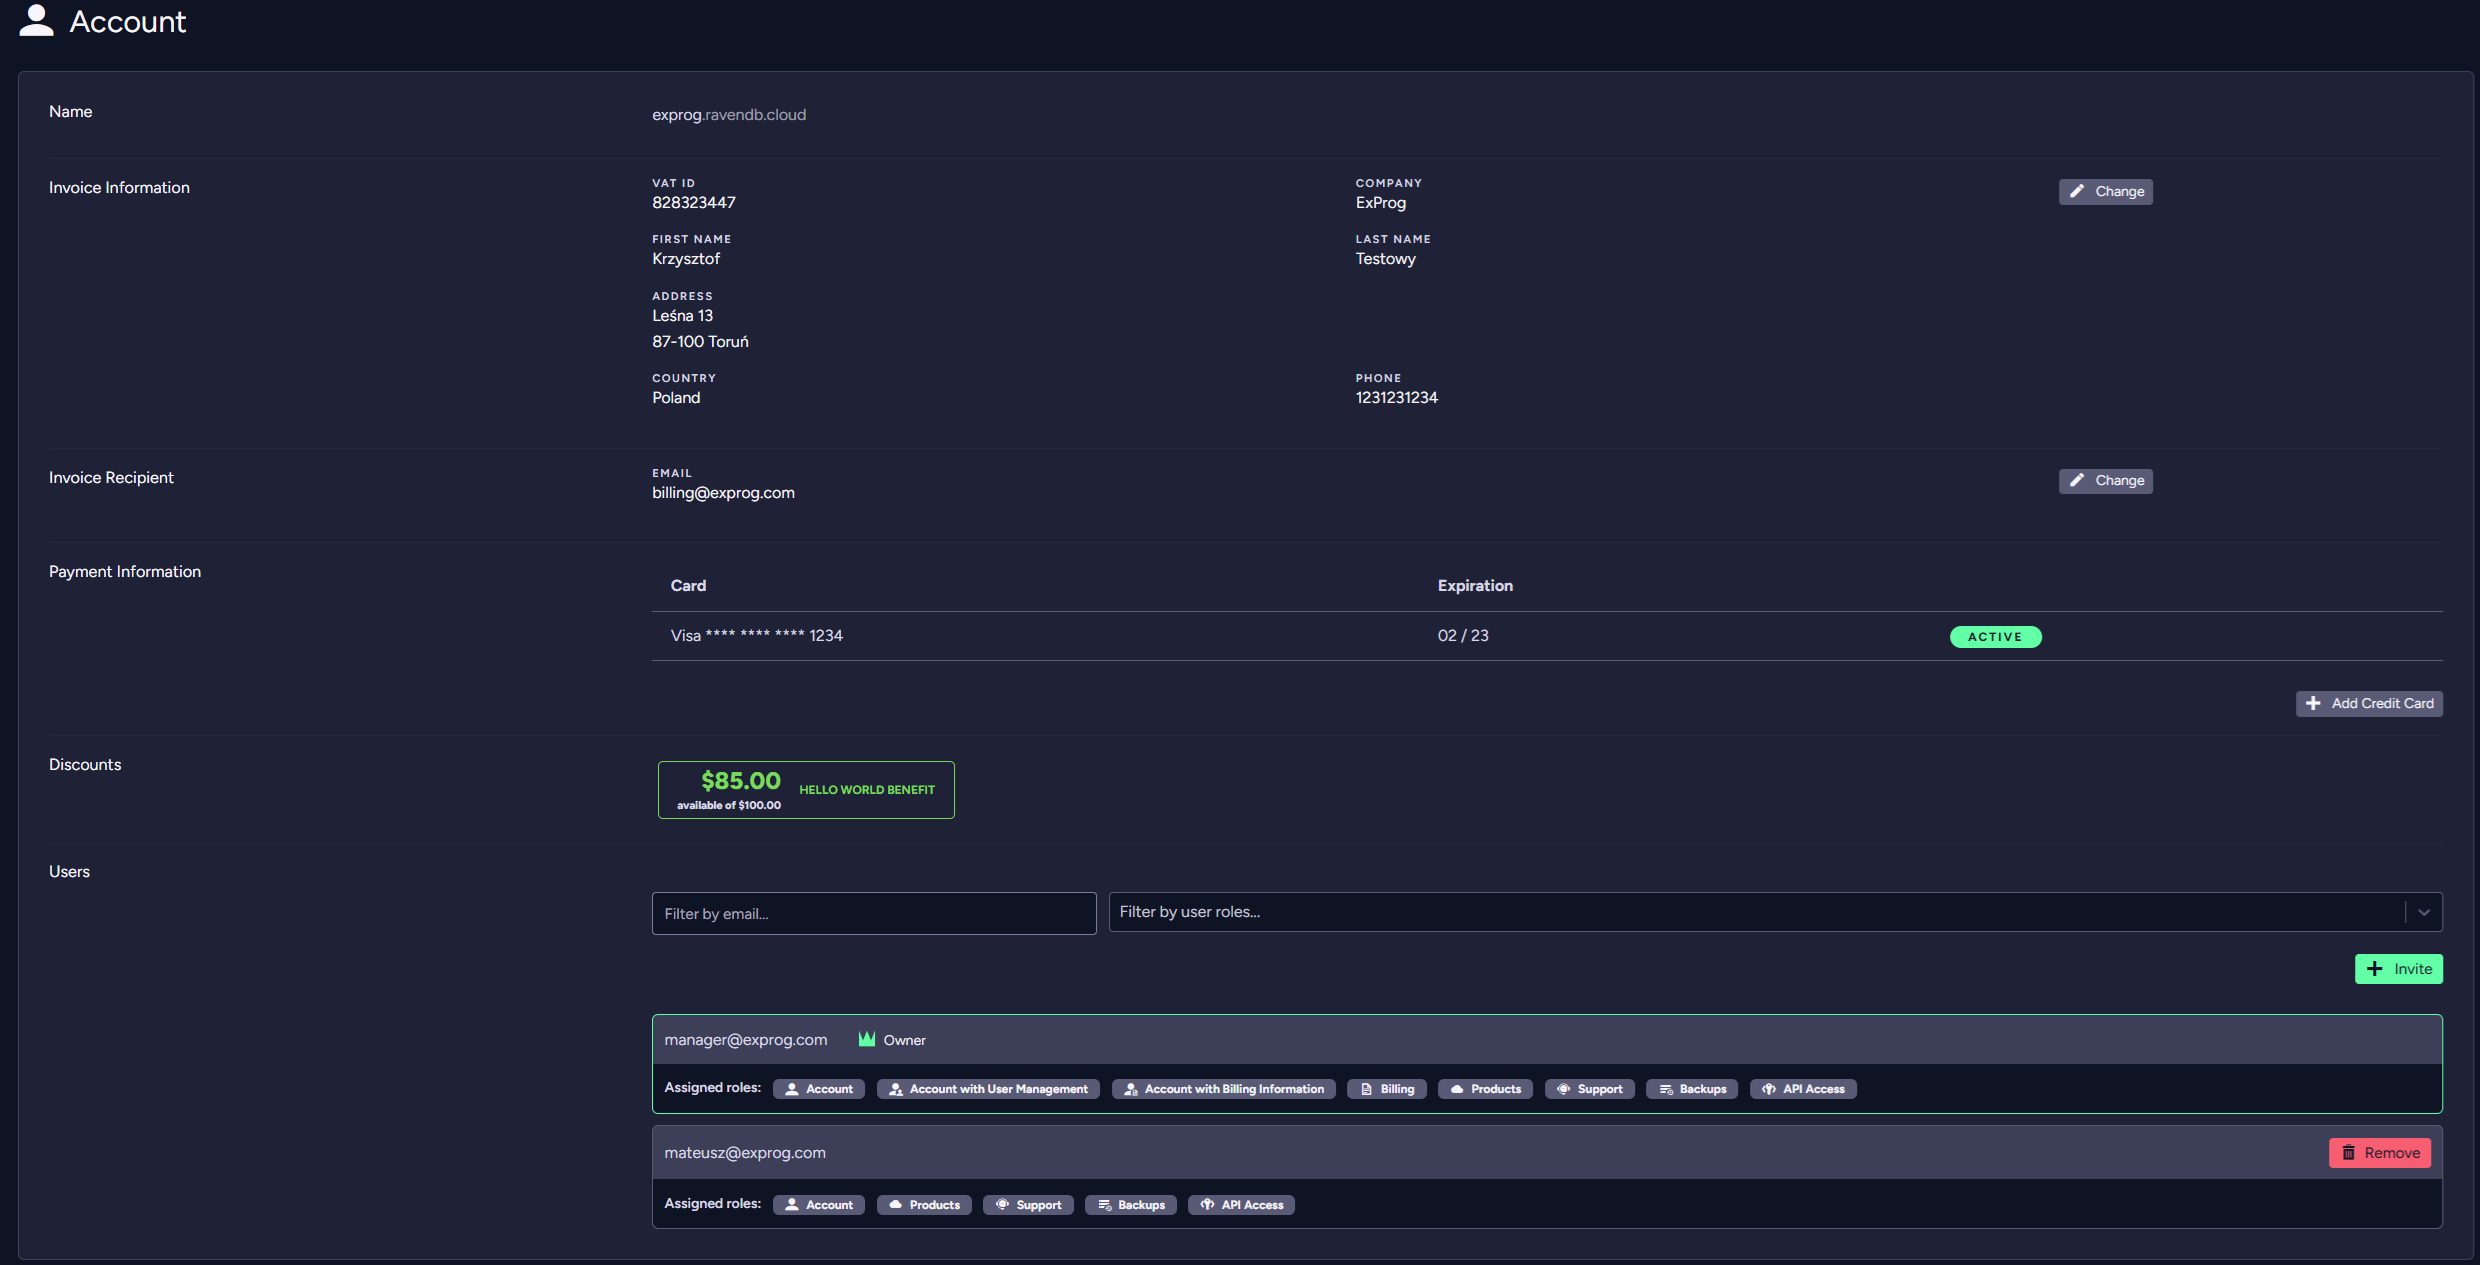Click mateusz's Backups role badge
2480x1265 pixels.
[x=1130, y=1205]
